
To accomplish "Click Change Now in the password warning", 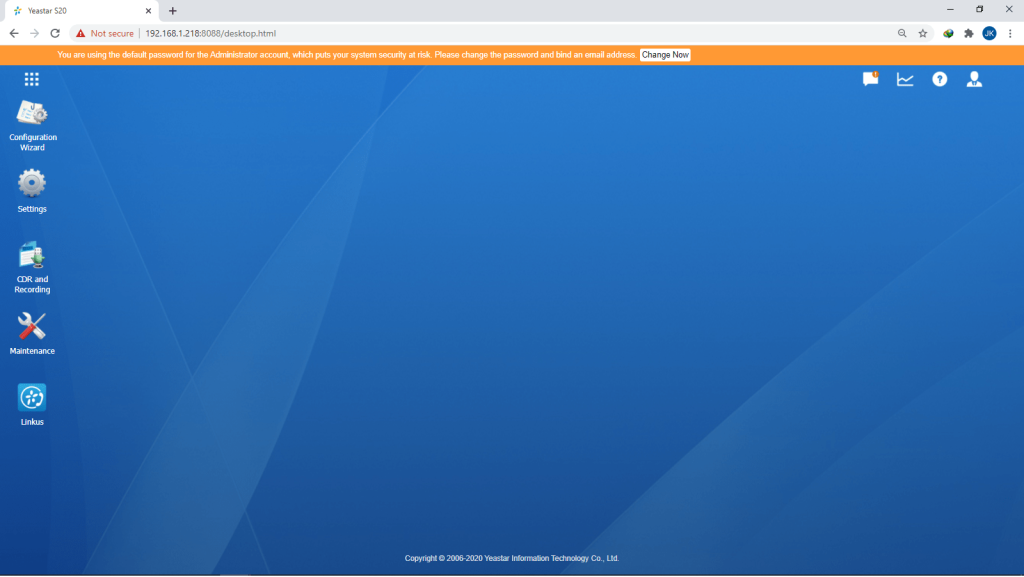I will click(x=665, y=55).
